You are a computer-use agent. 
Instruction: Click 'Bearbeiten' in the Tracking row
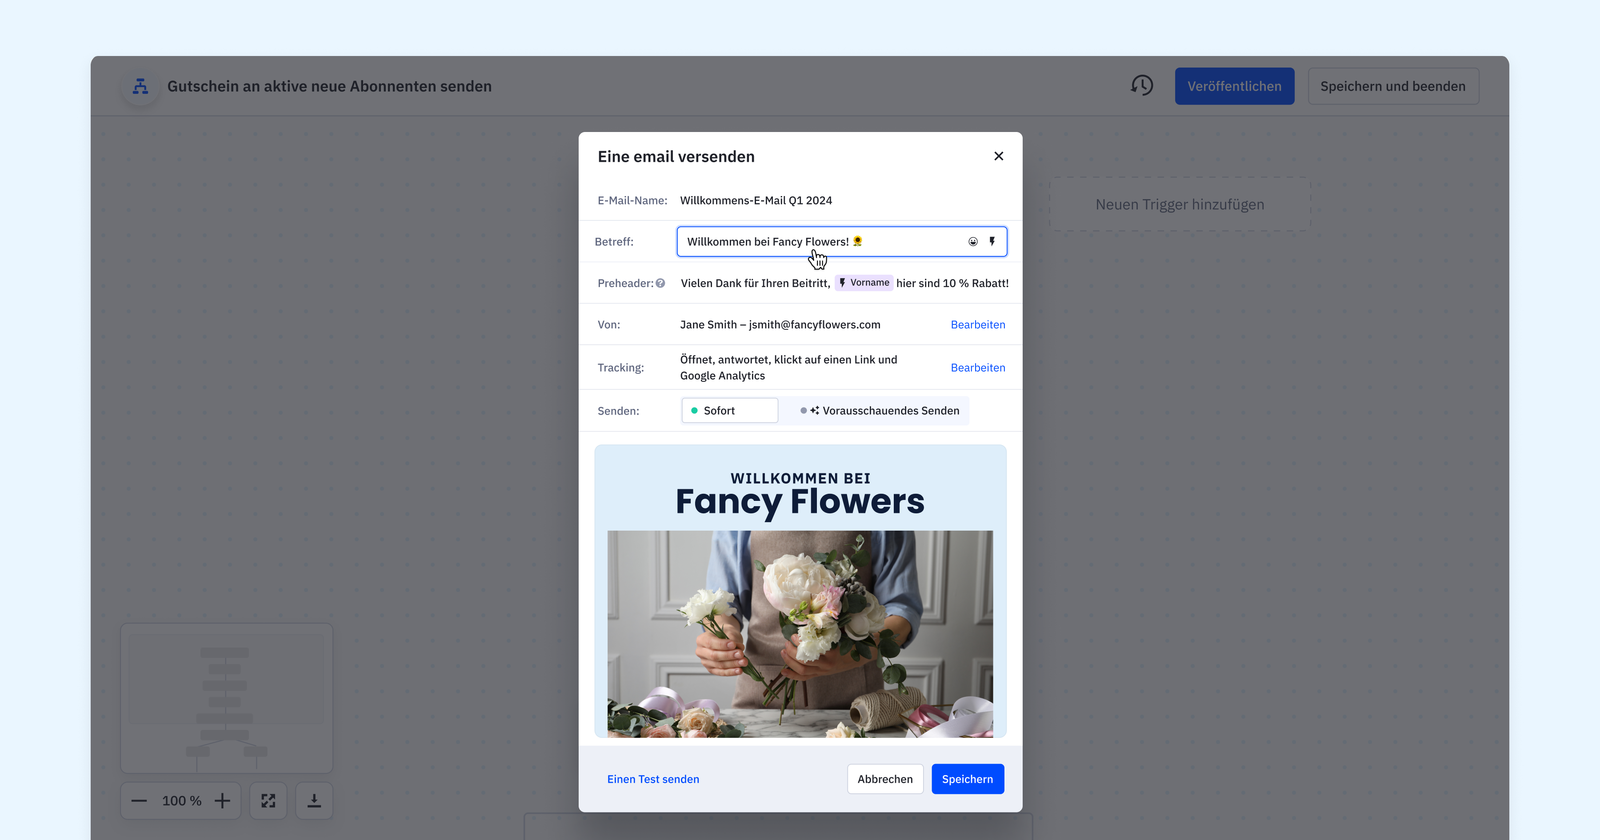[x=977, y=368]
